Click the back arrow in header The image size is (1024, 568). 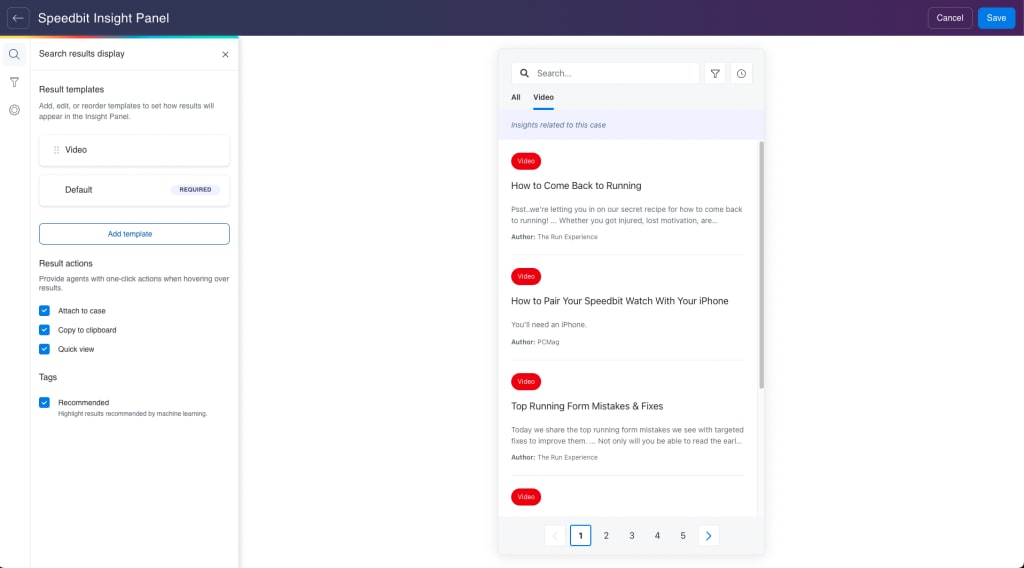coord(18,18)
